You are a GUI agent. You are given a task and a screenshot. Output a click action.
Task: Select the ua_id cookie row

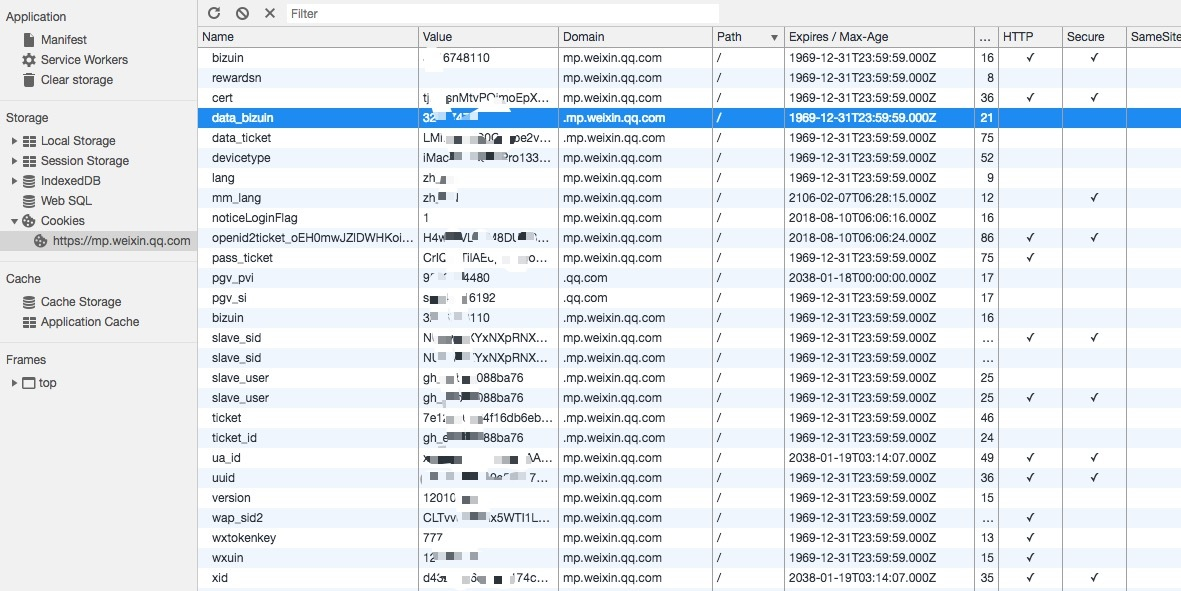[x=689, y=458]
